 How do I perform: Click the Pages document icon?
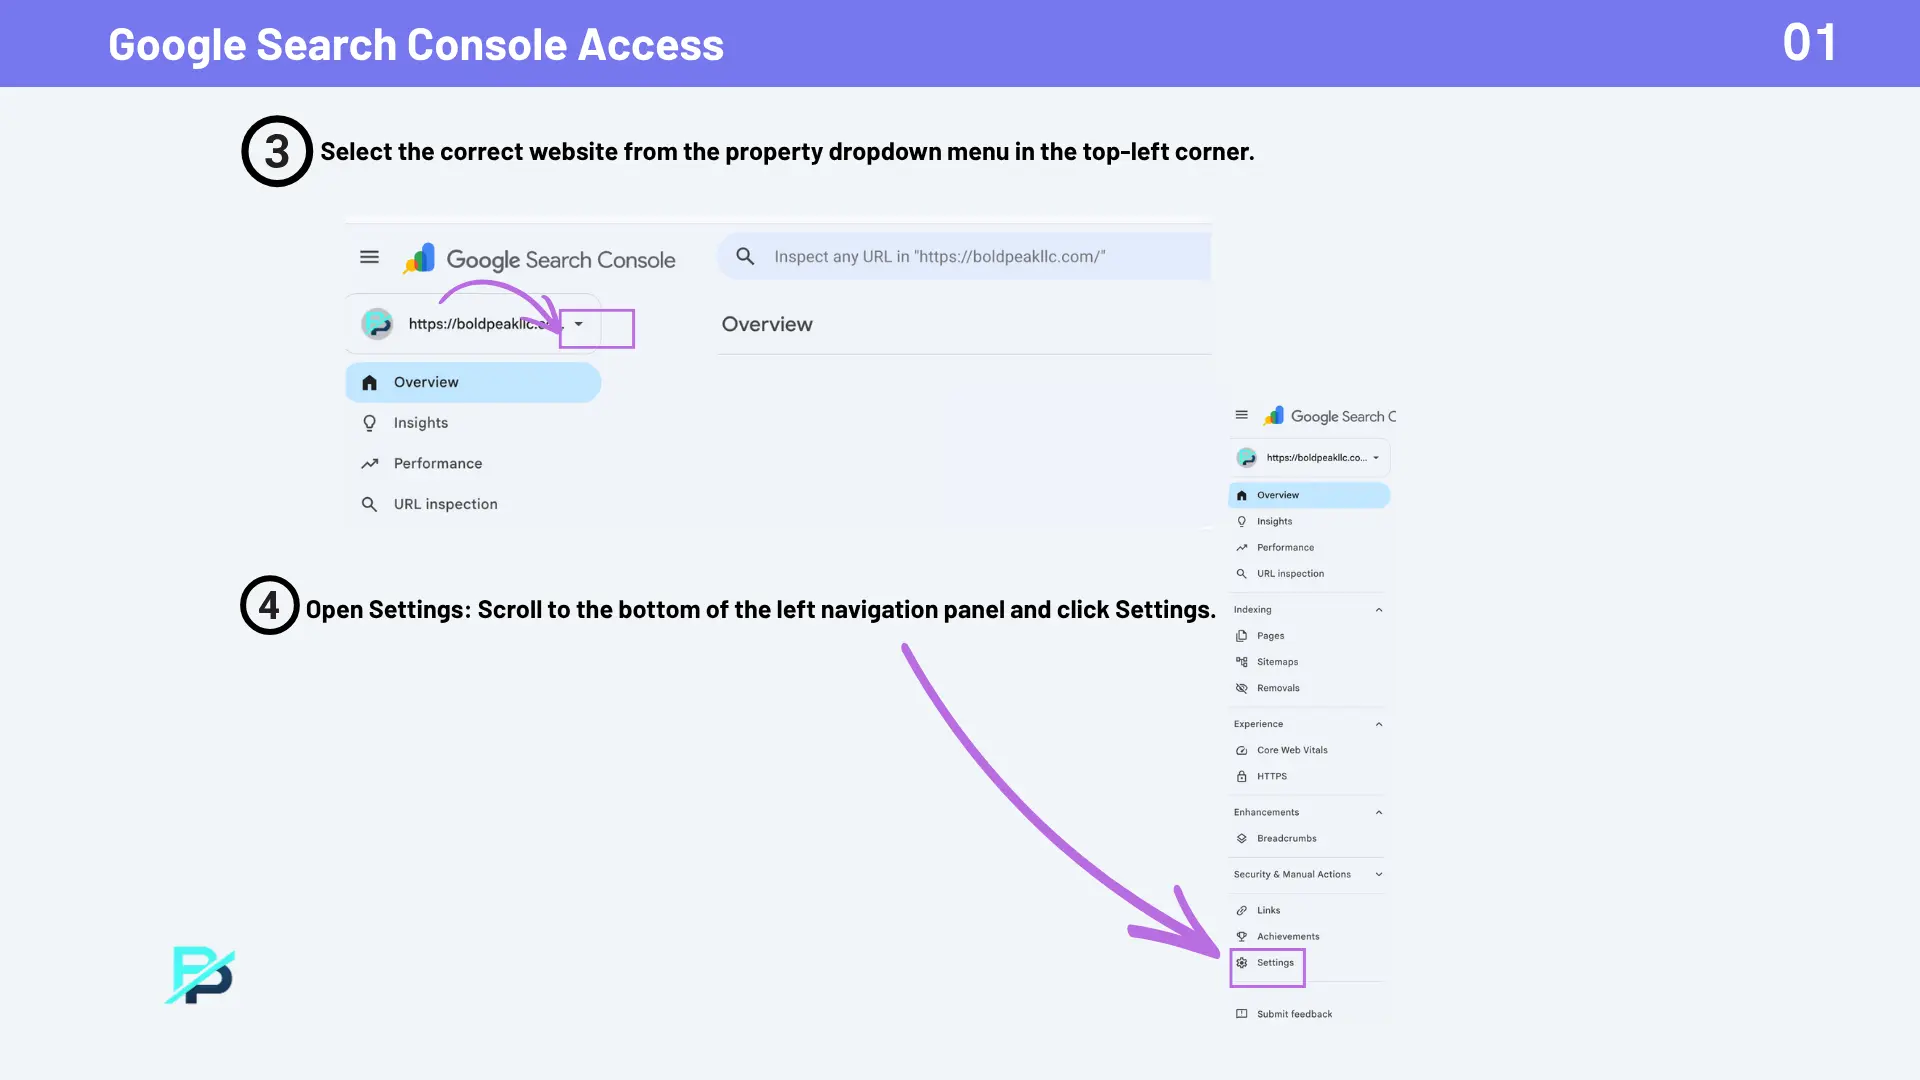1241,636
